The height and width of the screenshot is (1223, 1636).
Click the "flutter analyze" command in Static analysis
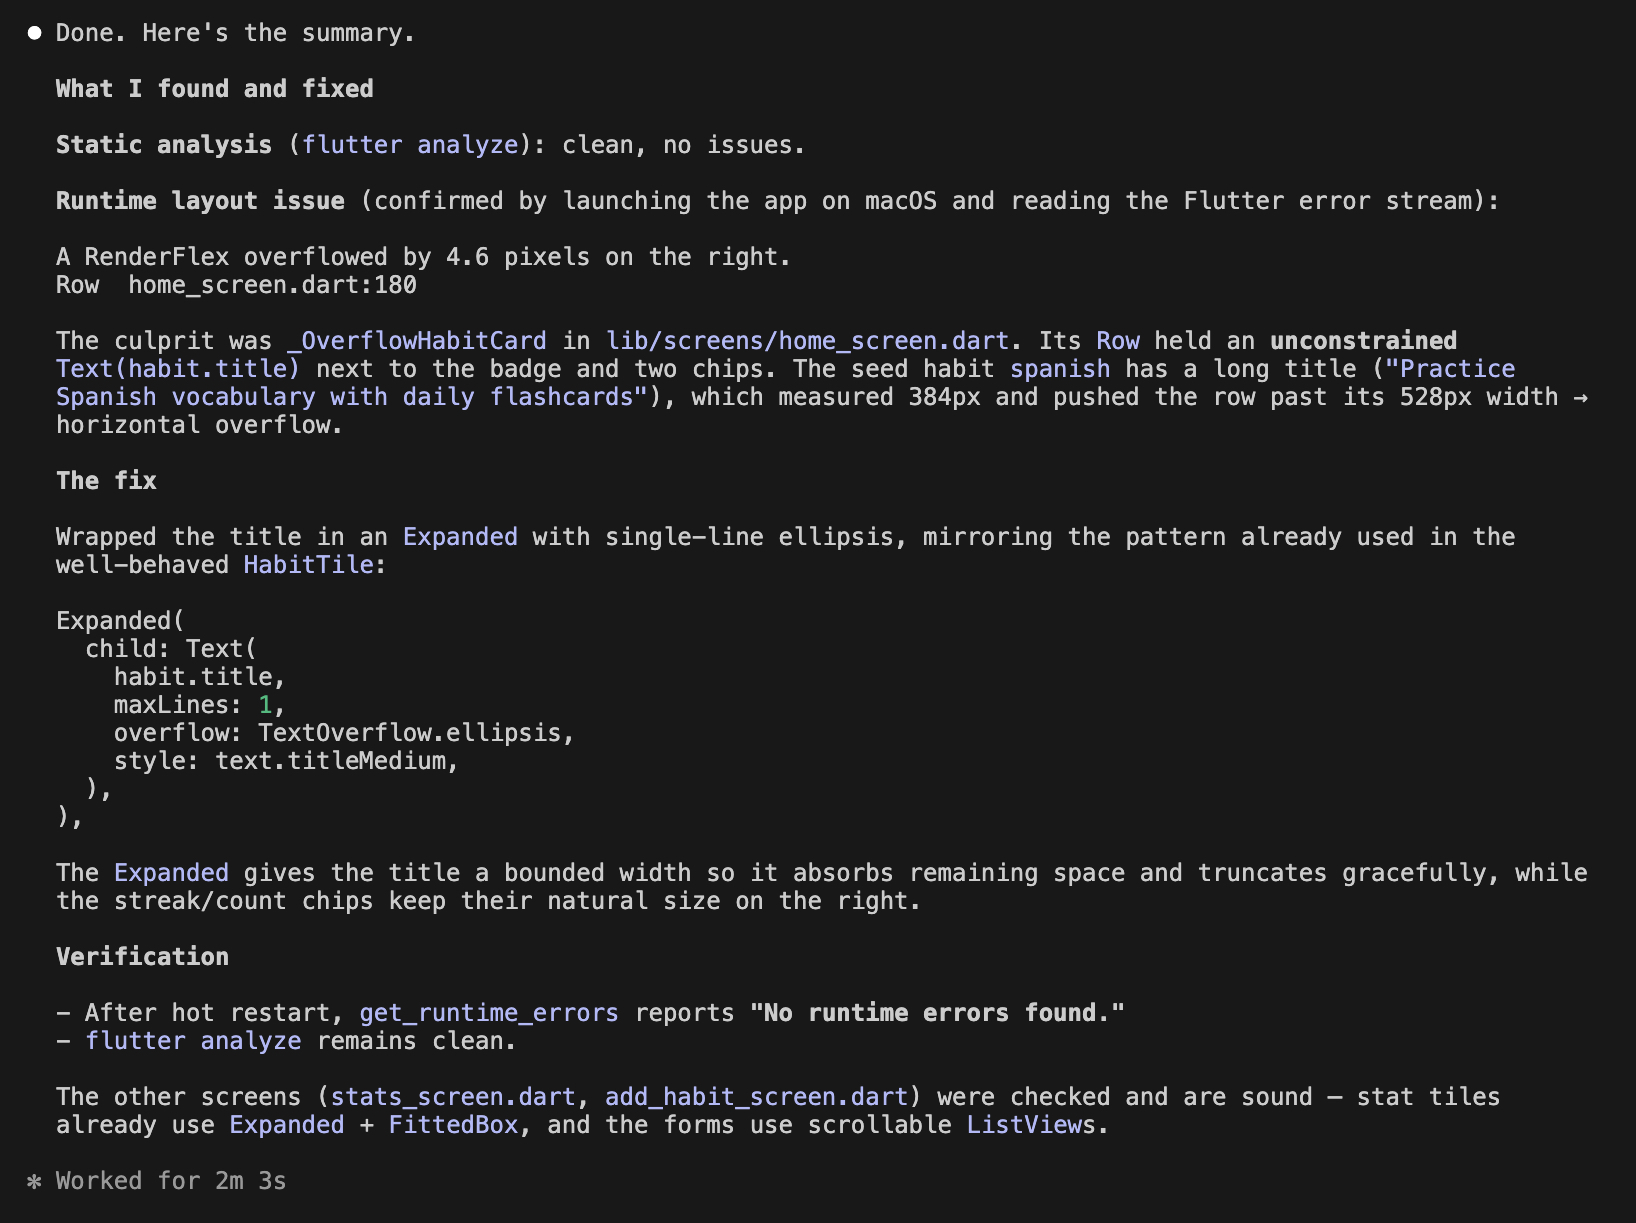tap(410, 145)
